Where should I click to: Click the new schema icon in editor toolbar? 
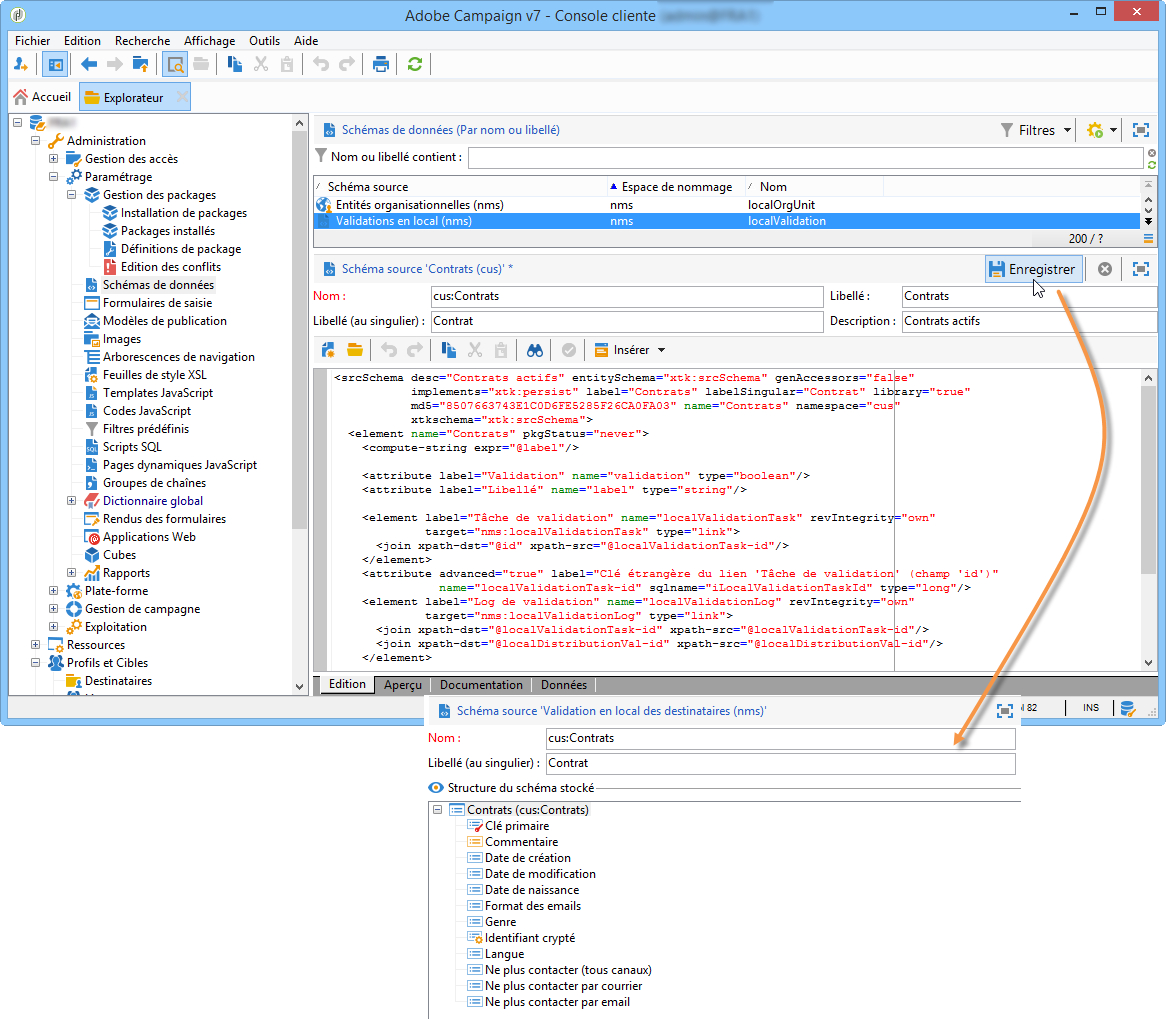click(x=328, y=350)
